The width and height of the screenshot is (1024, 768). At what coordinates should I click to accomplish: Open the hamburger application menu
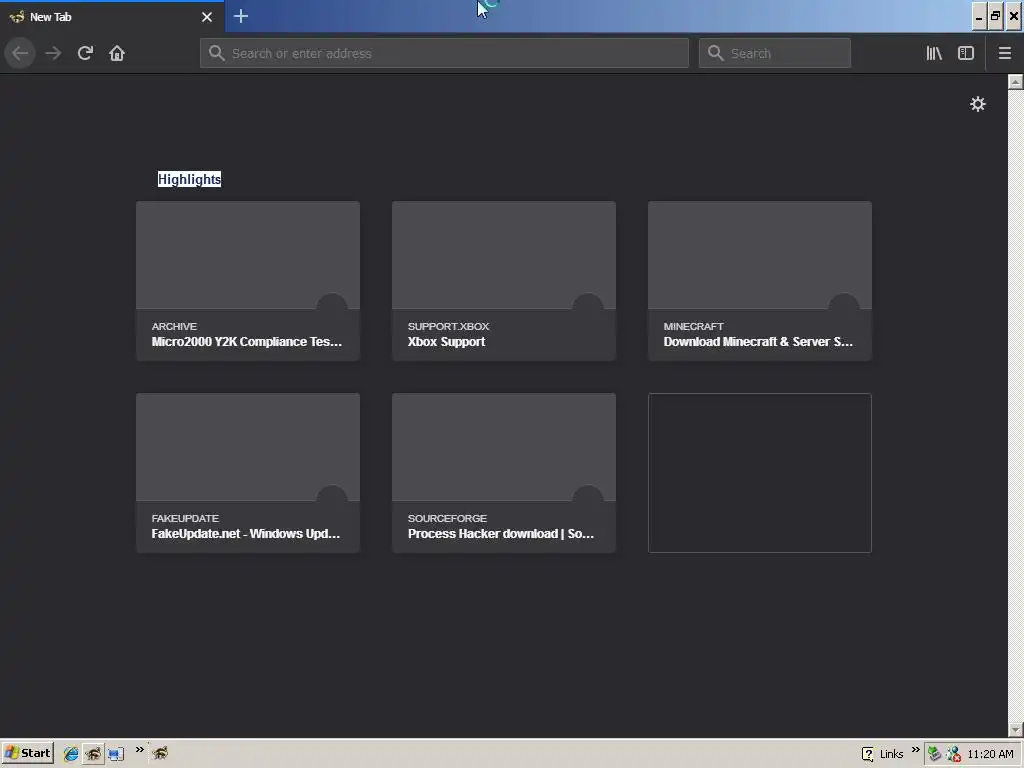point(1004,53)
